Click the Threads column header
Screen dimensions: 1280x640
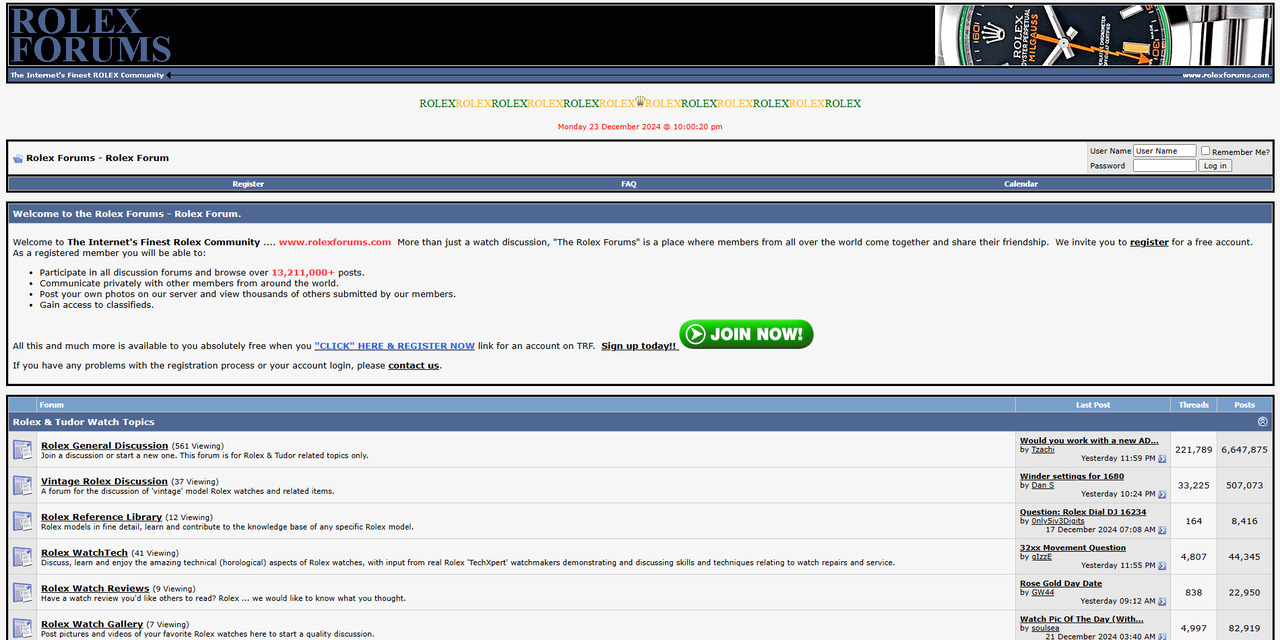click(1194, 405)
